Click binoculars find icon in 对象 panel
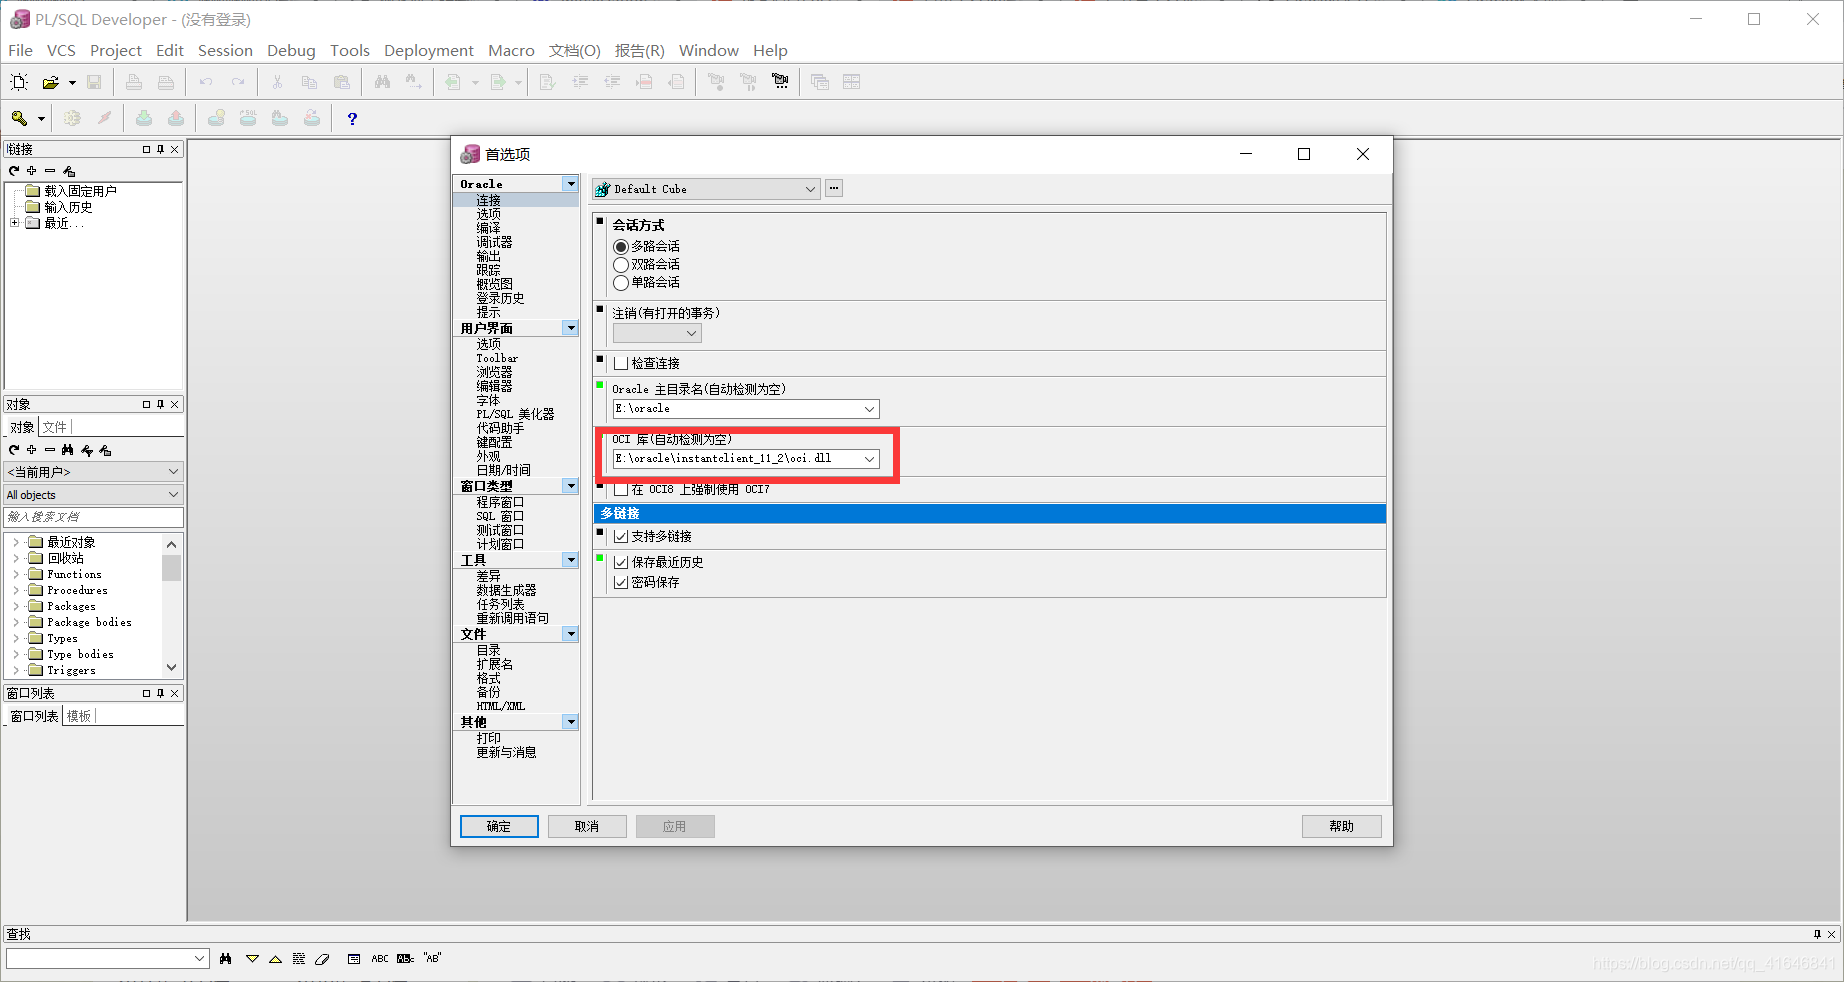This screenshot has height=982, width=1844. (68, 450)
